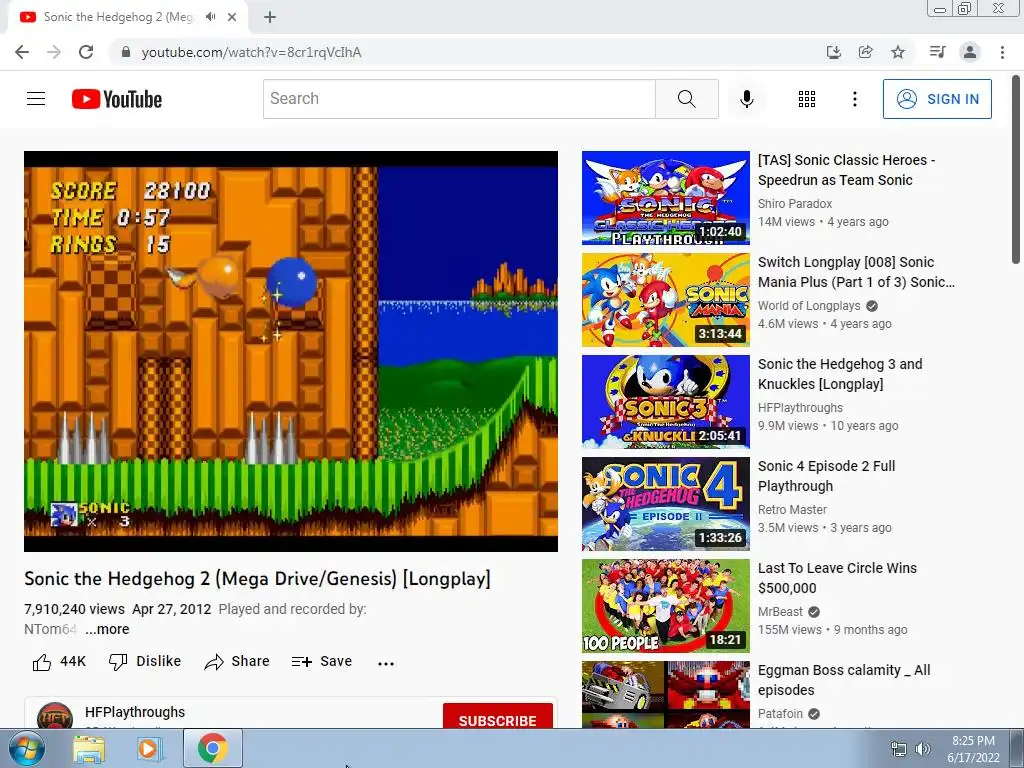Open the Sonic Mania Plus longplay thumbnail
This screenshot has height=768, width=1024.
(x=665, y=300)
